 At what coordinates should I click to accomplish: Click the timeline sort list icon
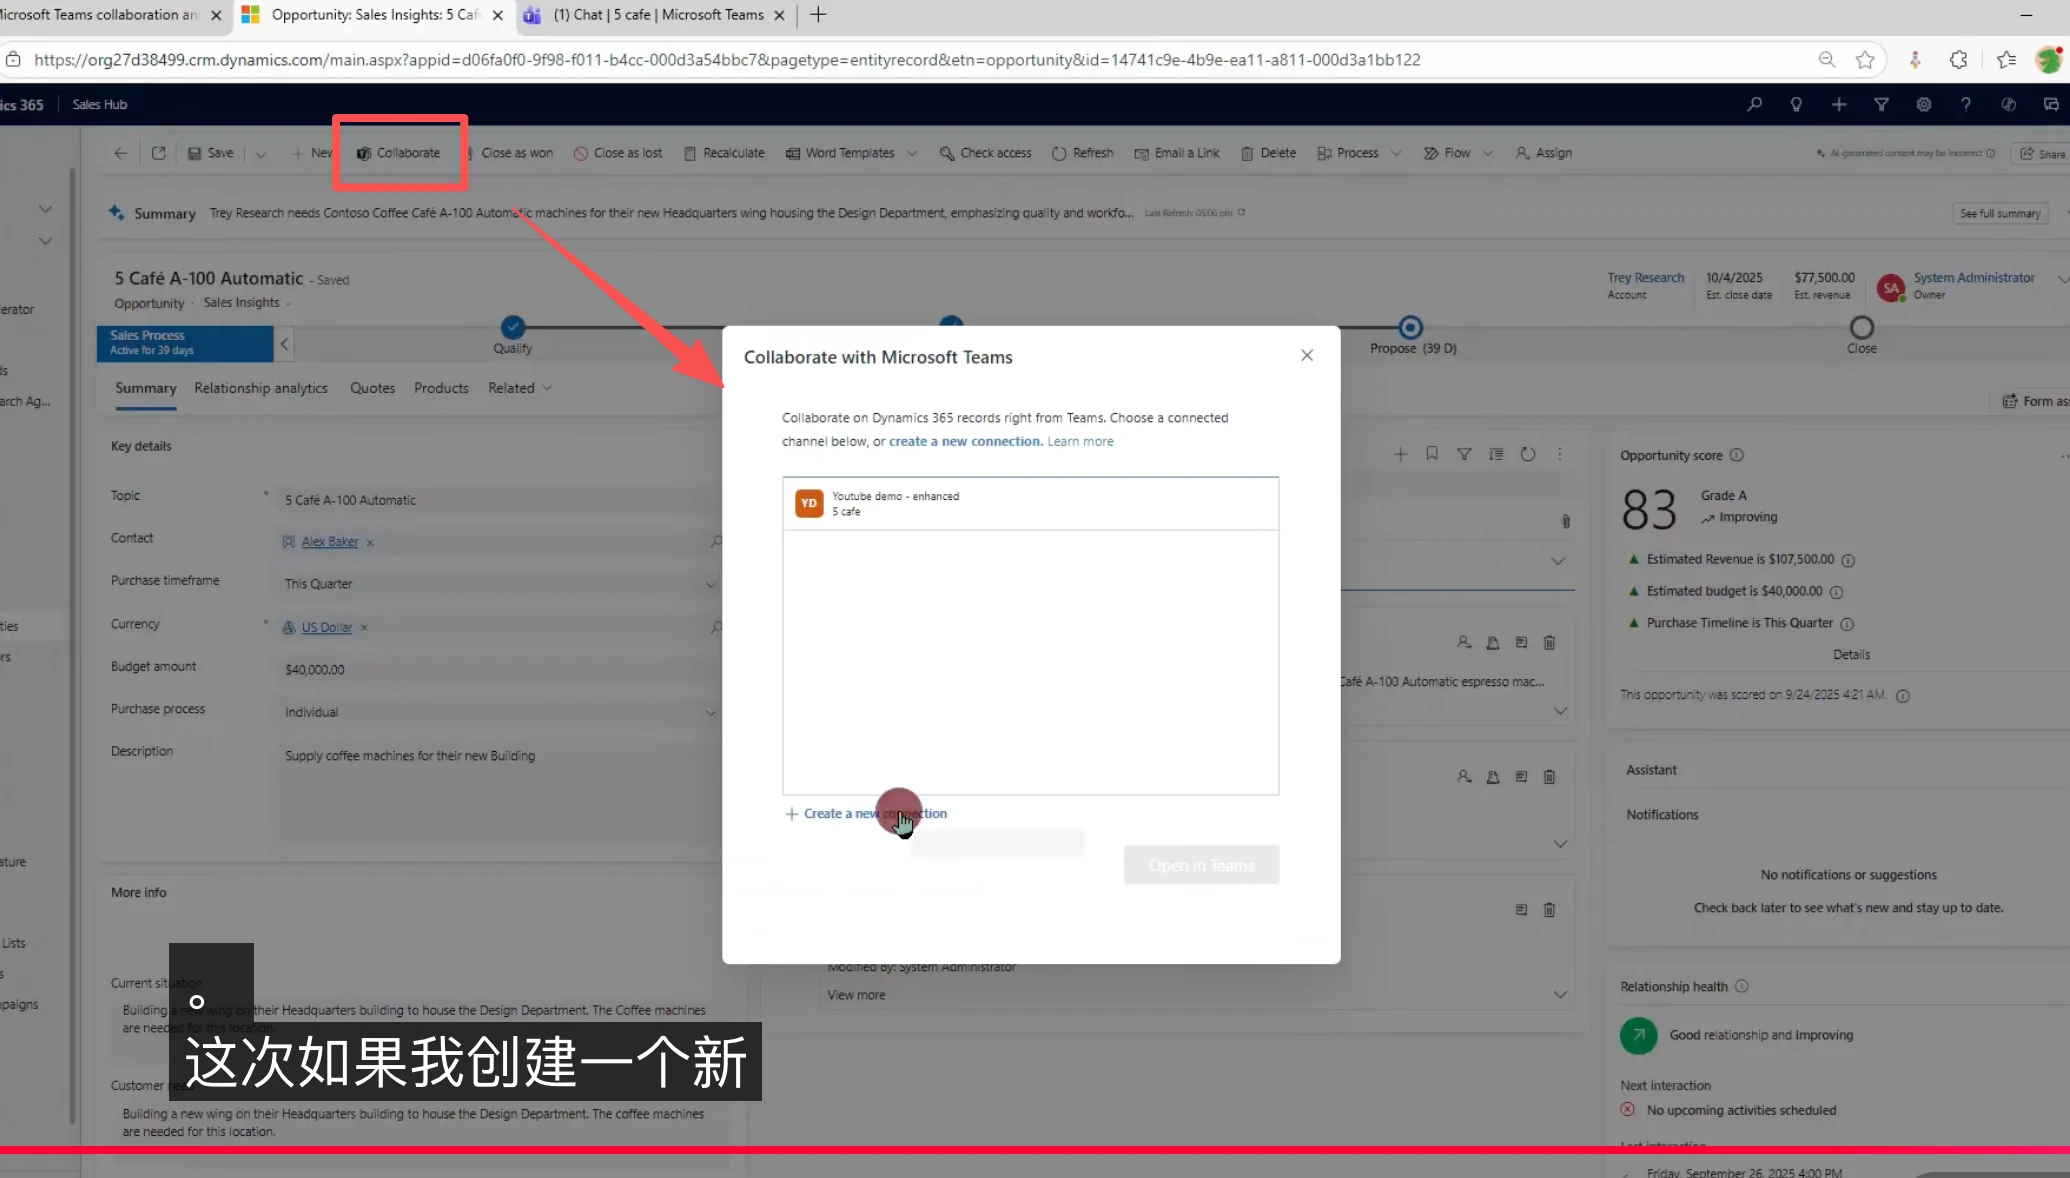(x=1496, y=454)
